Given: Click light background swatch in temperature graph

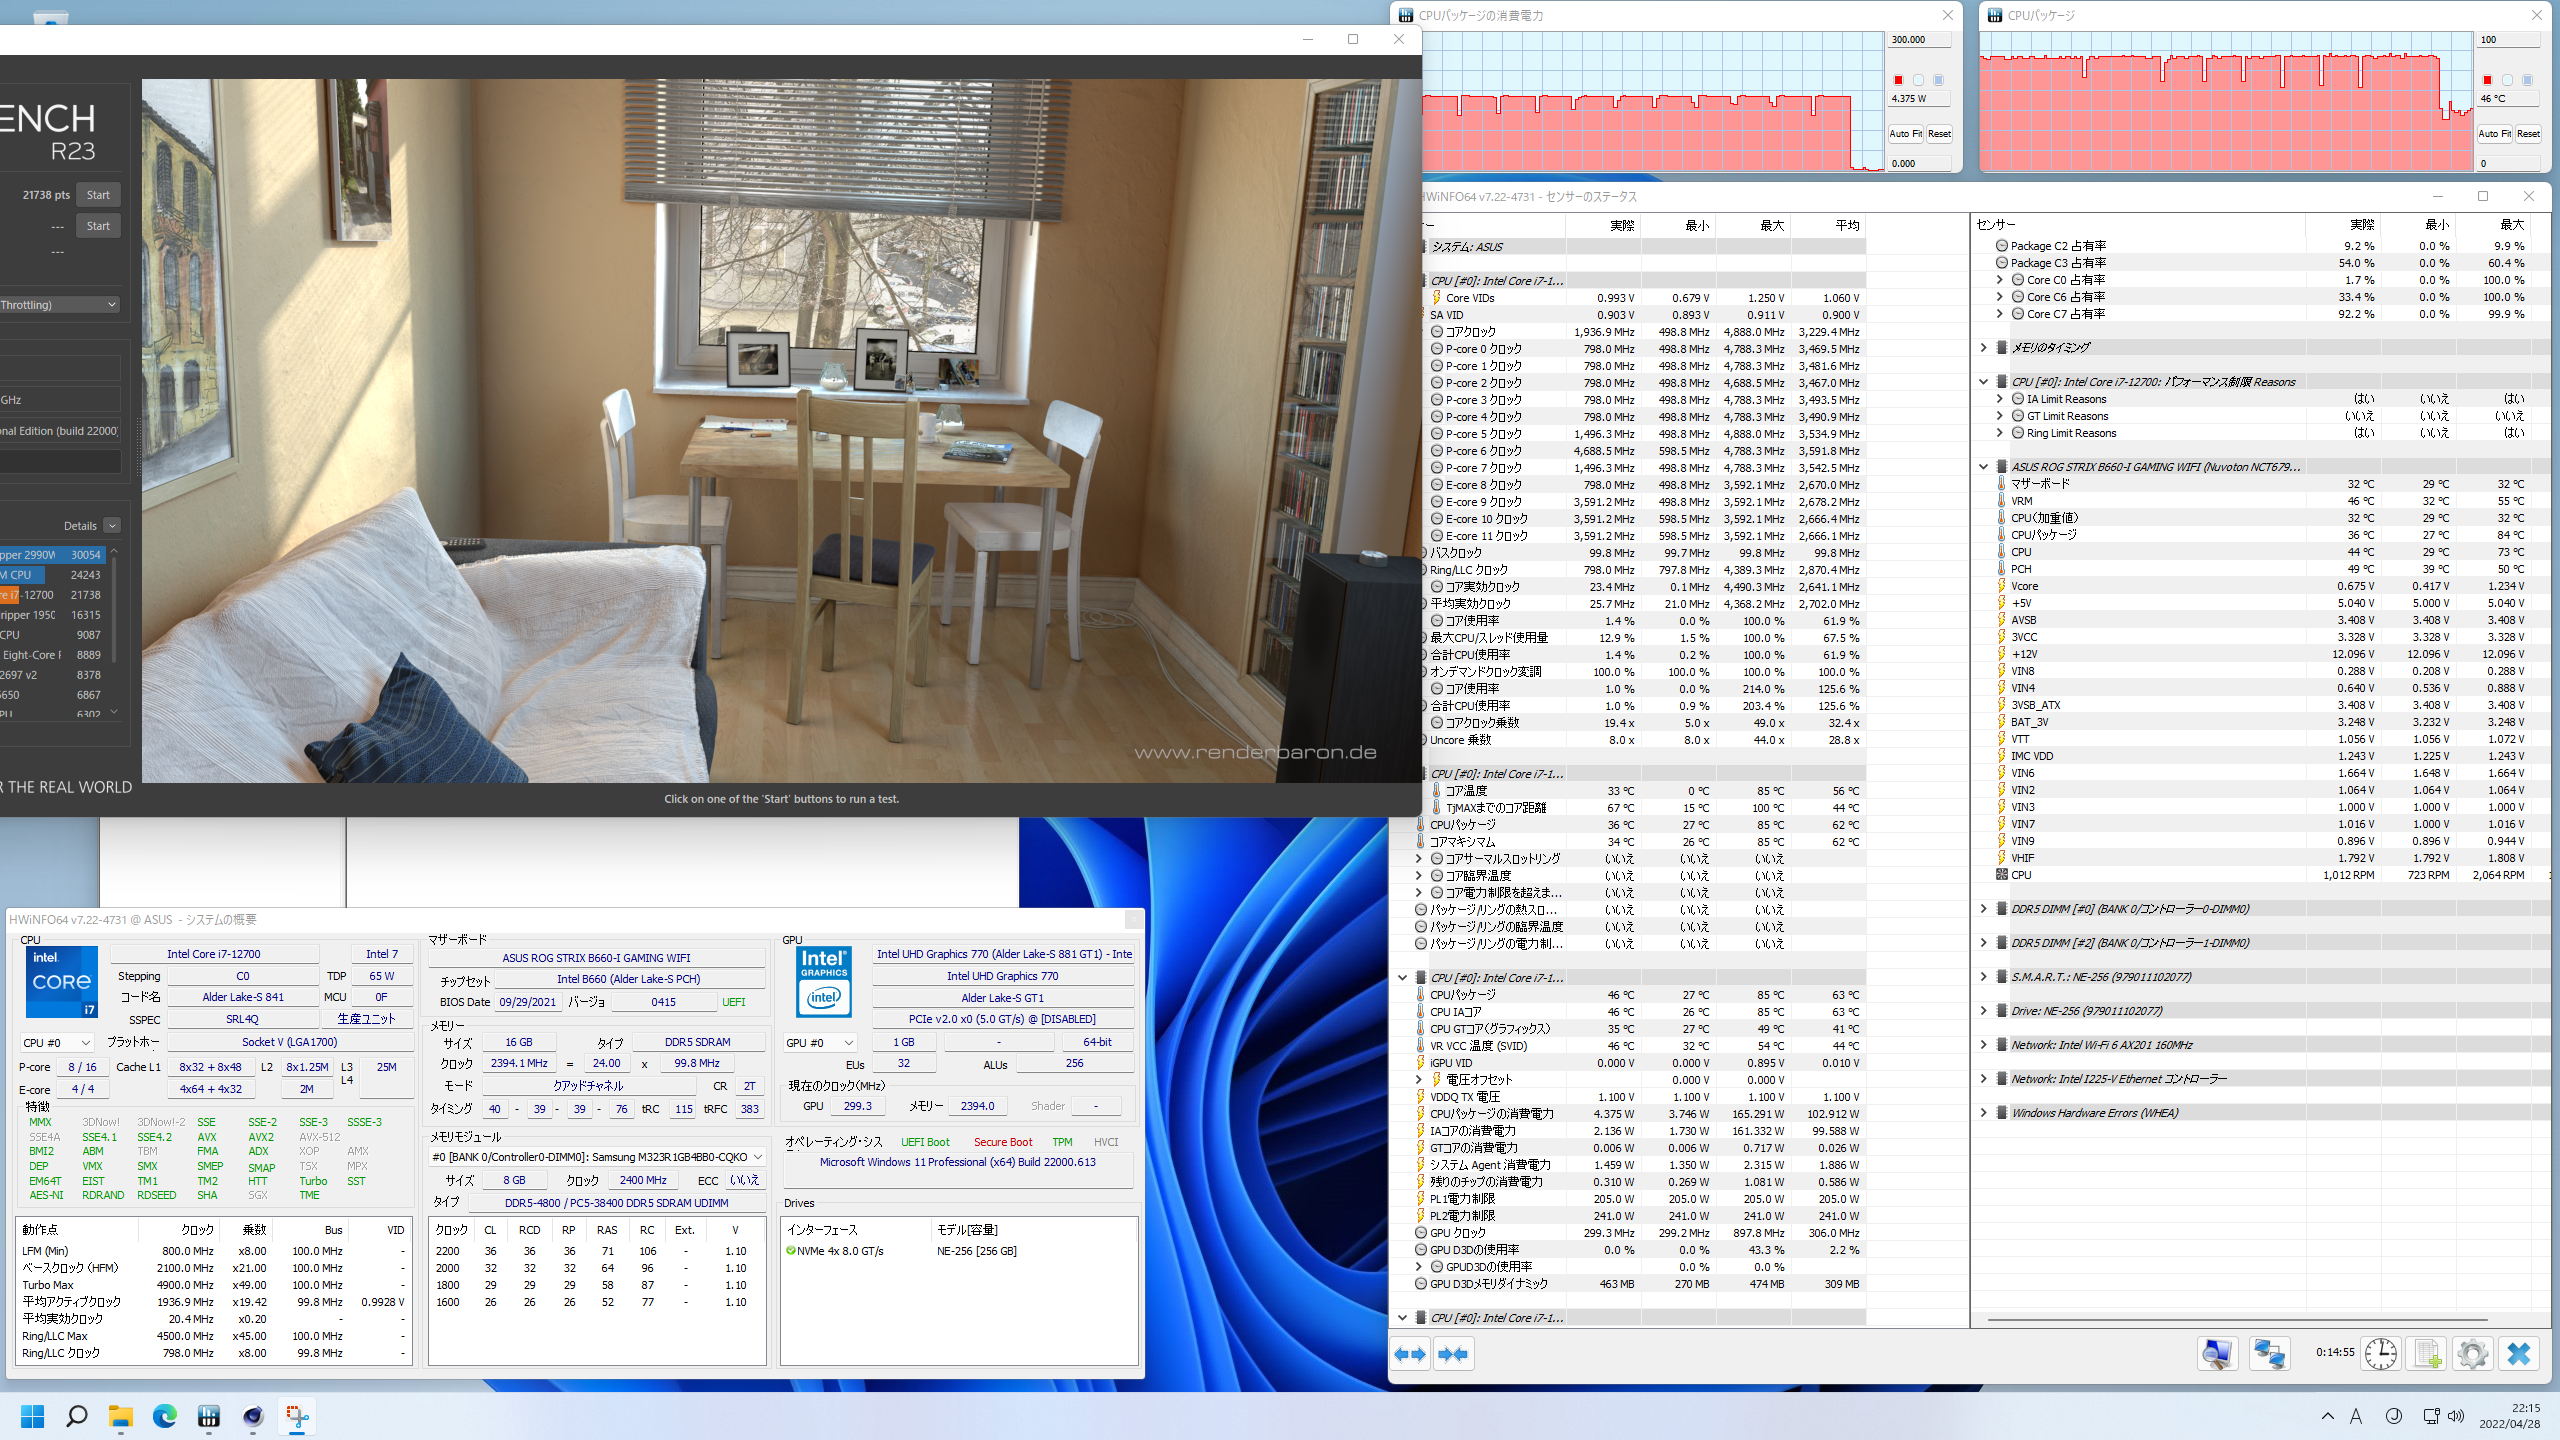Looking at the screenshot, I should tap(2507, 80).
